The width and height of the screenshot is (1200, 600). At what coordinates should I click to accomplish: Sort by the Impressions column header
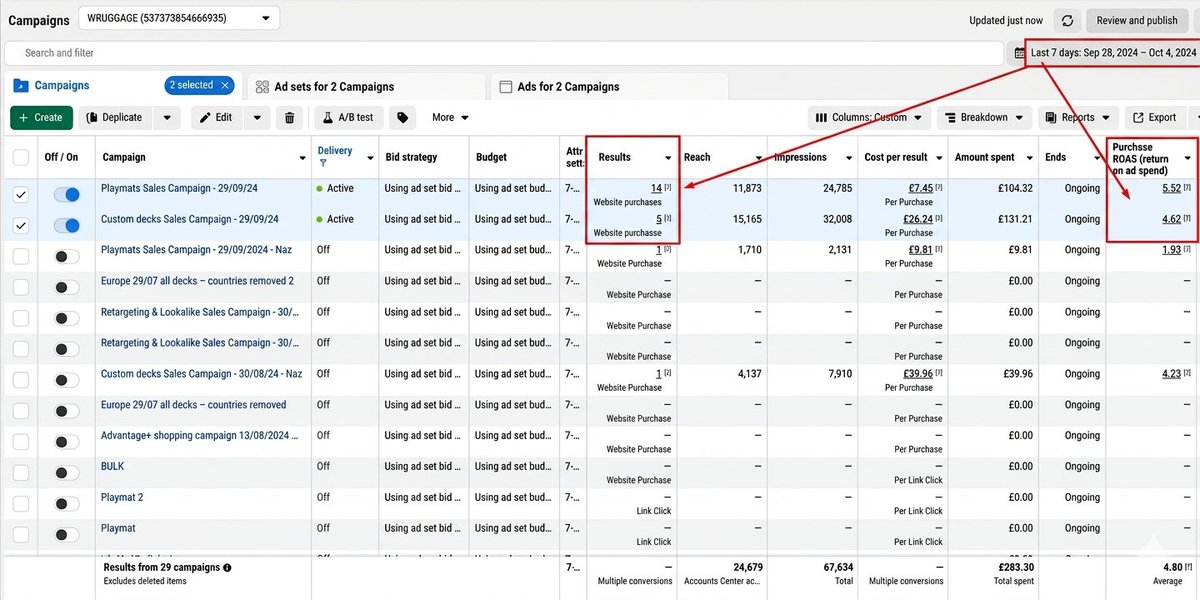click(x=800, y=157)
